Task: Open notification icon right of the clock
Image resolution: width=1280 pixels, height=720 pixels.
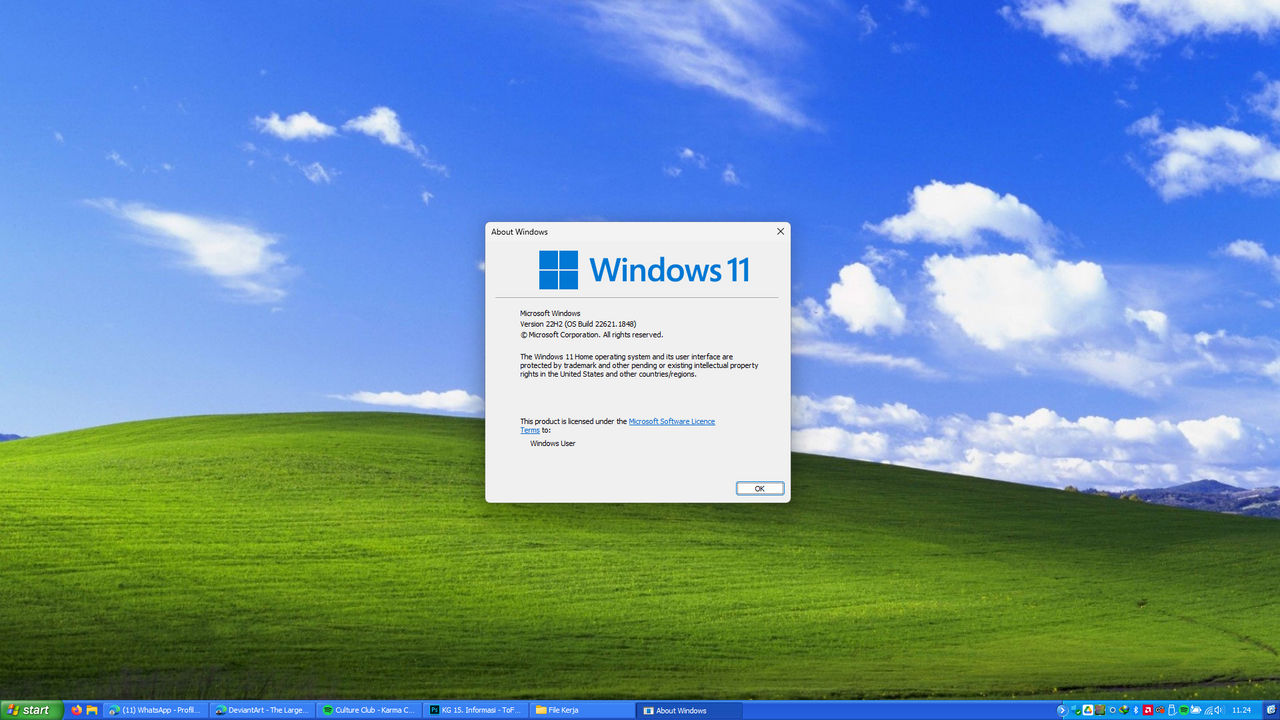Action: tap(1271, 710)
